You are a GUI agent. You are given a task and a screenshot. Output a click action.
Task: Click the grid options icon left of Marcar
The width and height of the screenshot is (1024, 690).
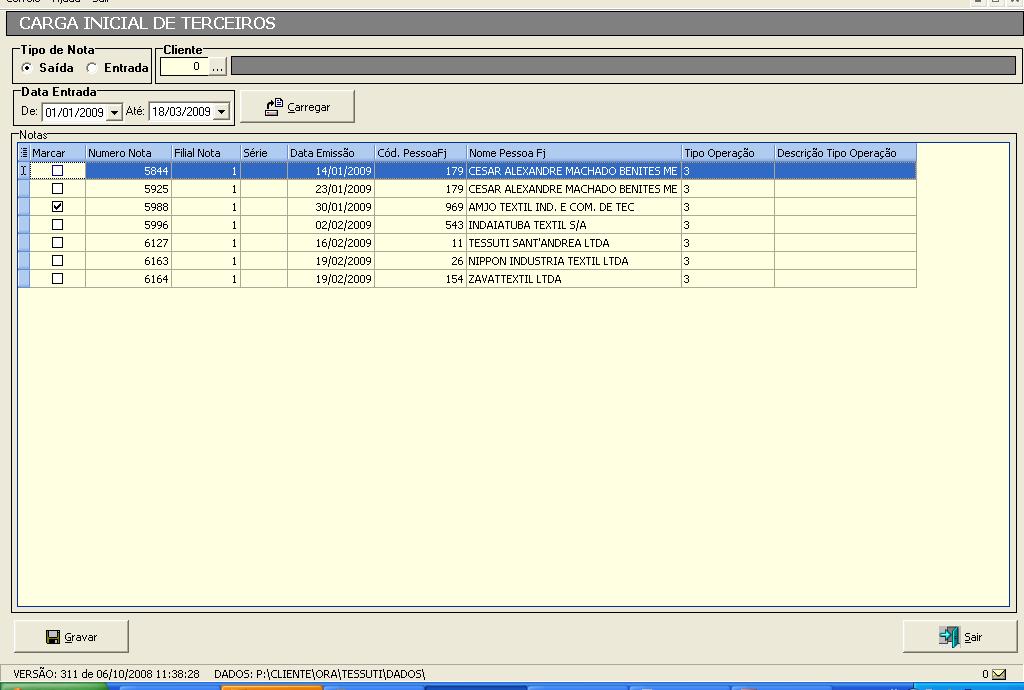(24, 153)
